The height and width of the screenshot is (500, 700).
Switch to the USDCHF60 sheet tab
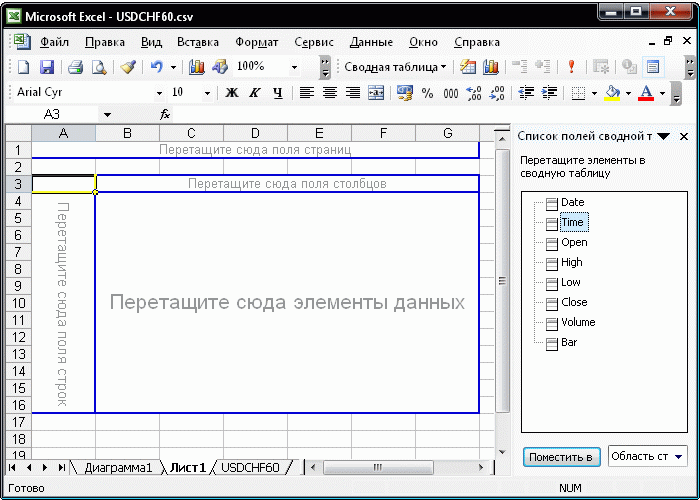250,467
